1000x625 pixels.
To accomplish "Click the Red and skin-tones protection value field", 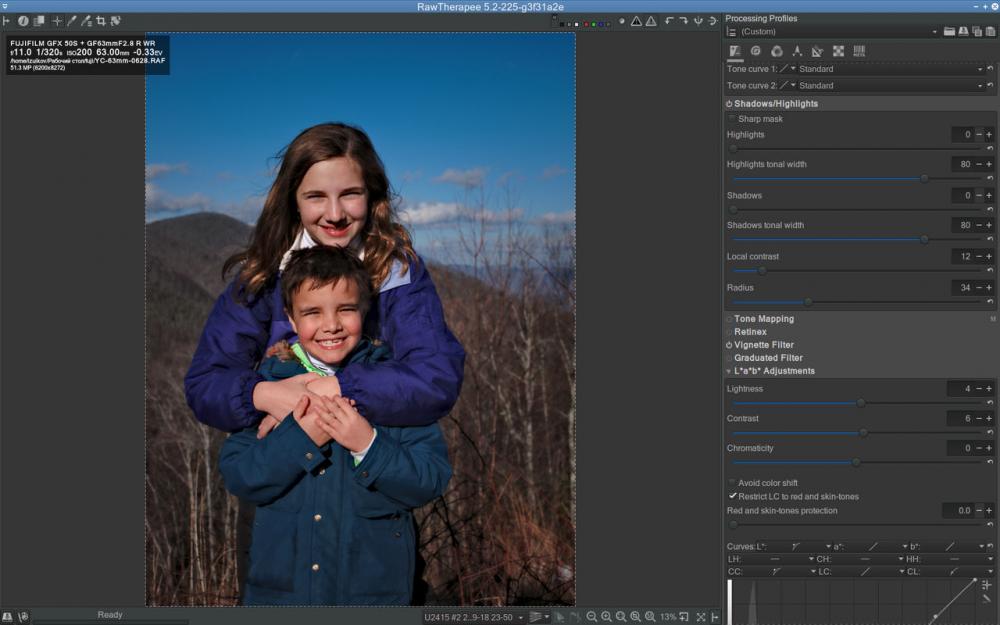I will coord(958,510).
